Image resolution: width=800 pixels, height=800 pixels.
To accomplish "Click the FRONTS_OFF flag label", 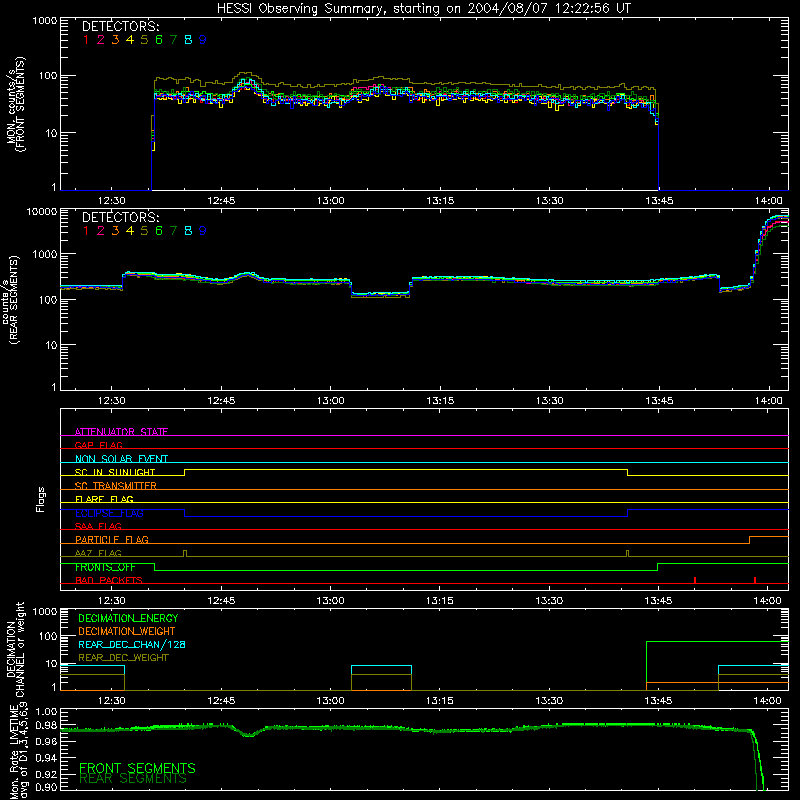I will [x=105, y=567].
